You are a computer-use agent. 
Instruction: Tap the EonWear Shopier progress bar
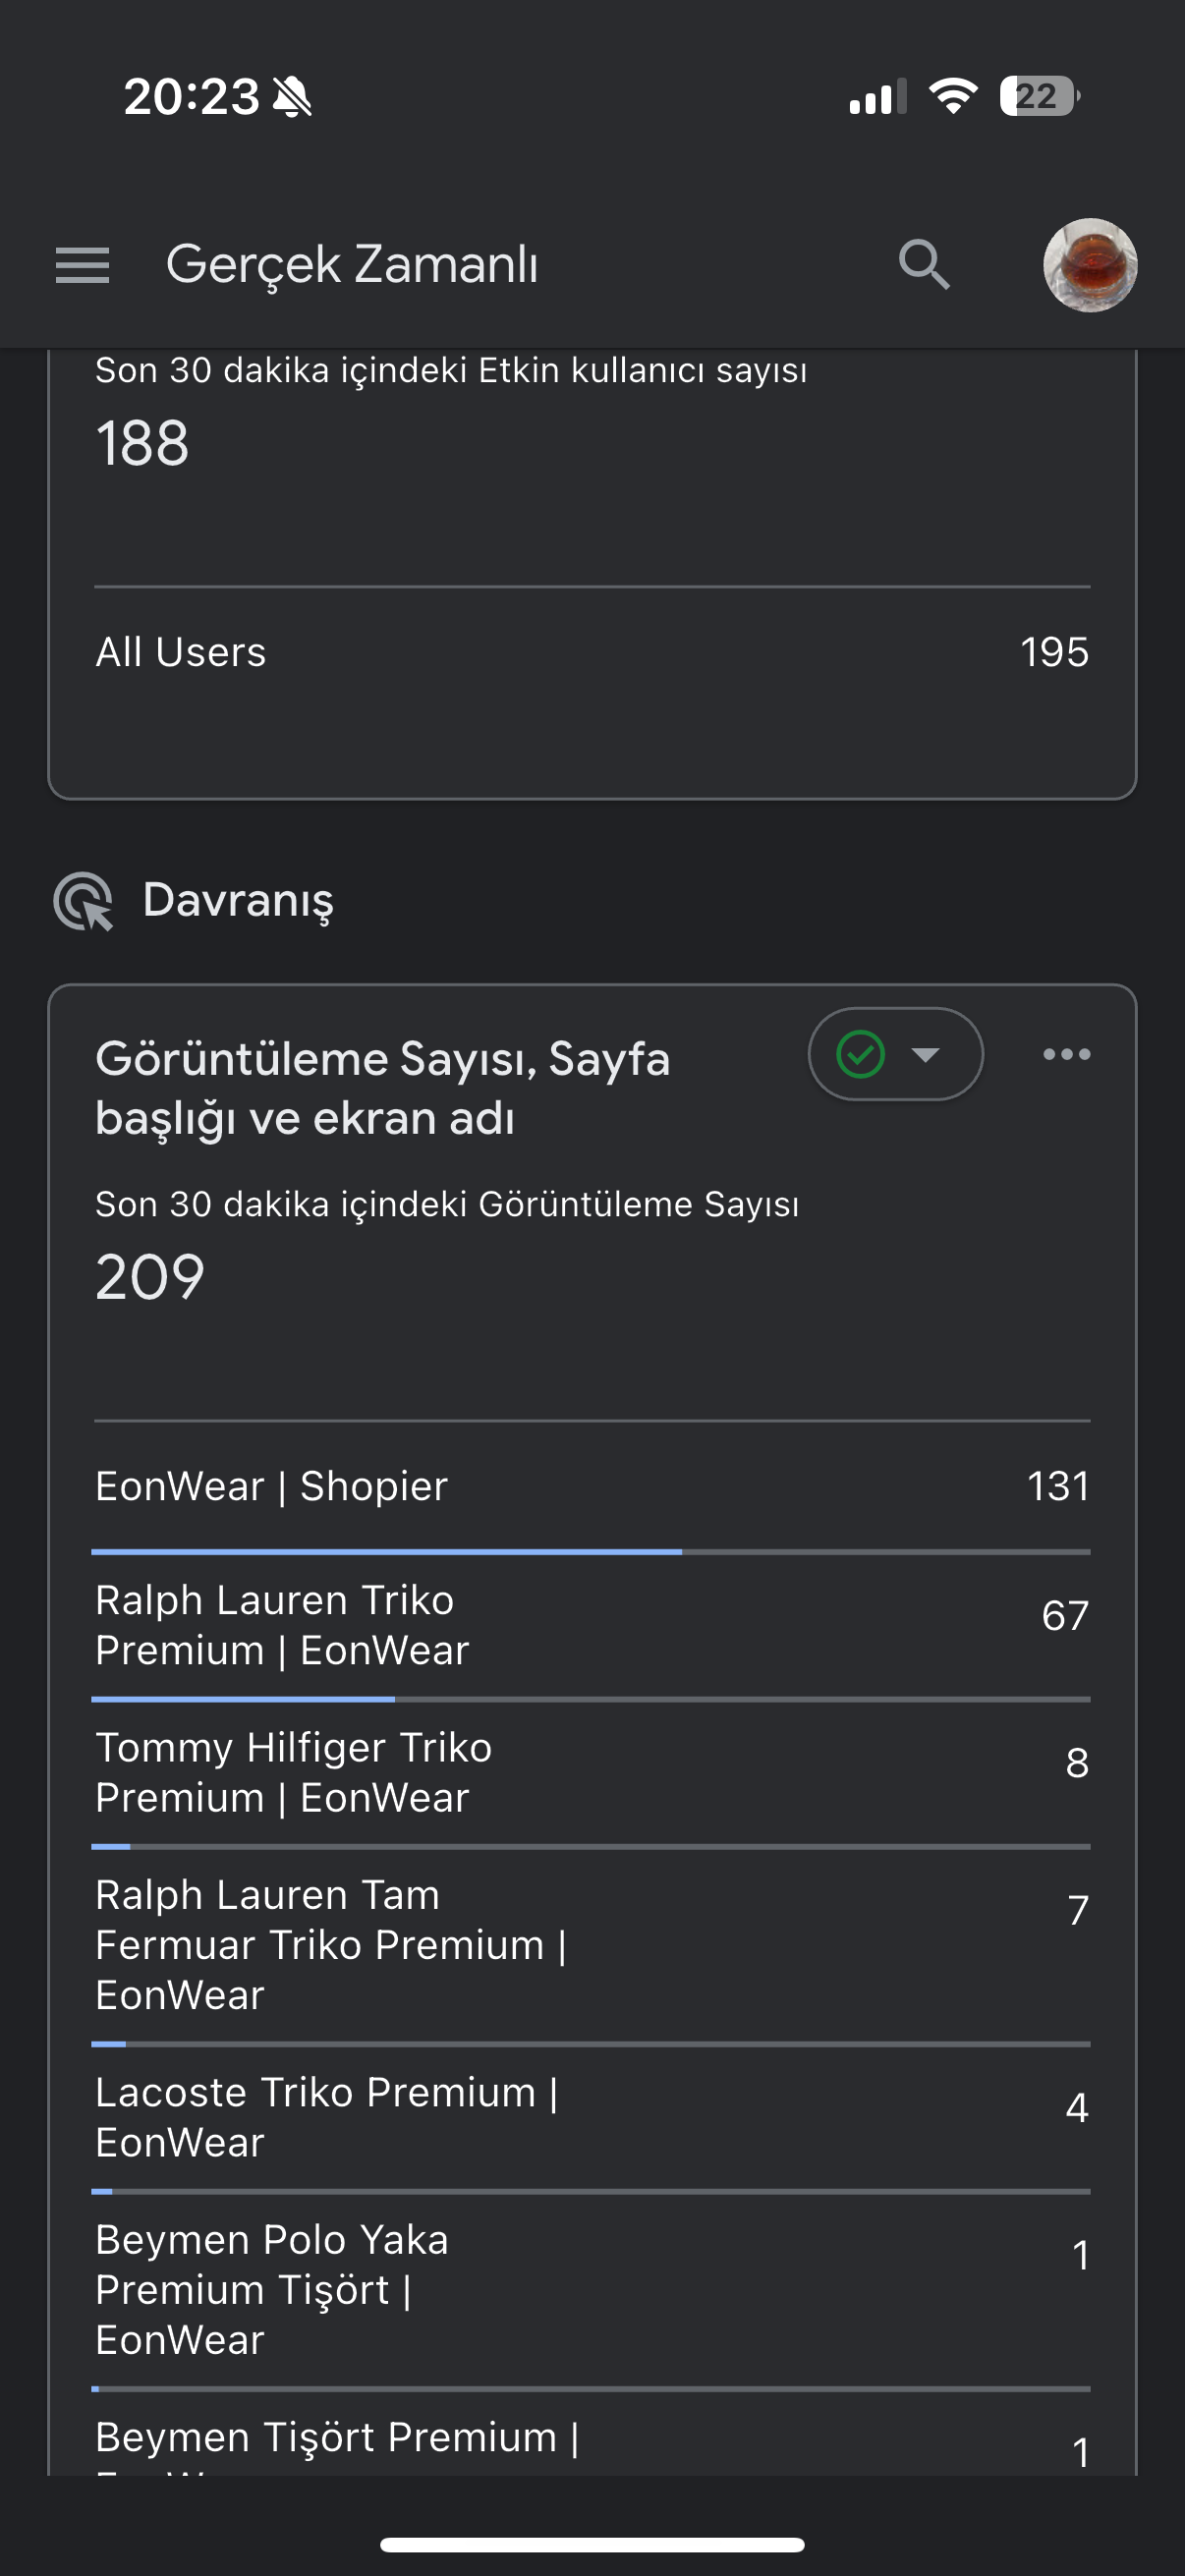point(590,1552)
